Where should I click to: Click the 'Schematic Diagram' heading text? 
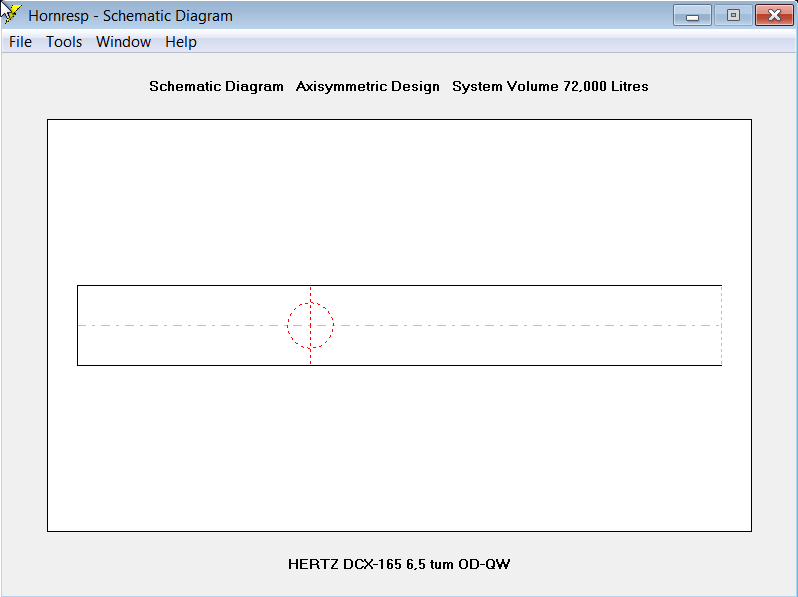[x=216, y=87]
